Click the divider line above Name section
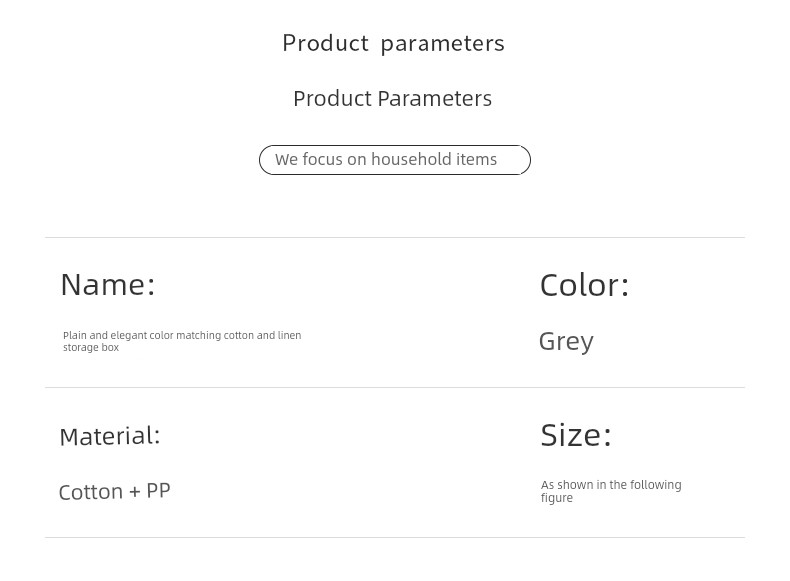Viewport: 790px width, 581px height. point(395,237)
